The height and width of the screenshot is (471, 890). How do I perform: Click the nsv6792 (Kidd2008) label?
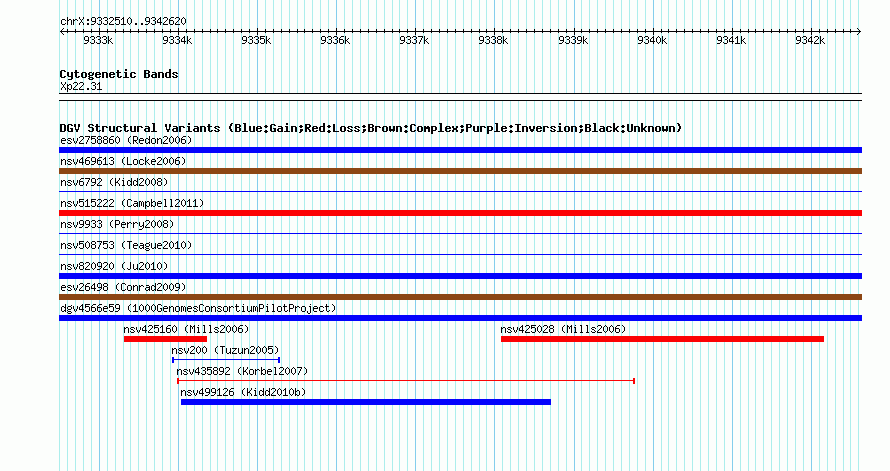(114, 182)
